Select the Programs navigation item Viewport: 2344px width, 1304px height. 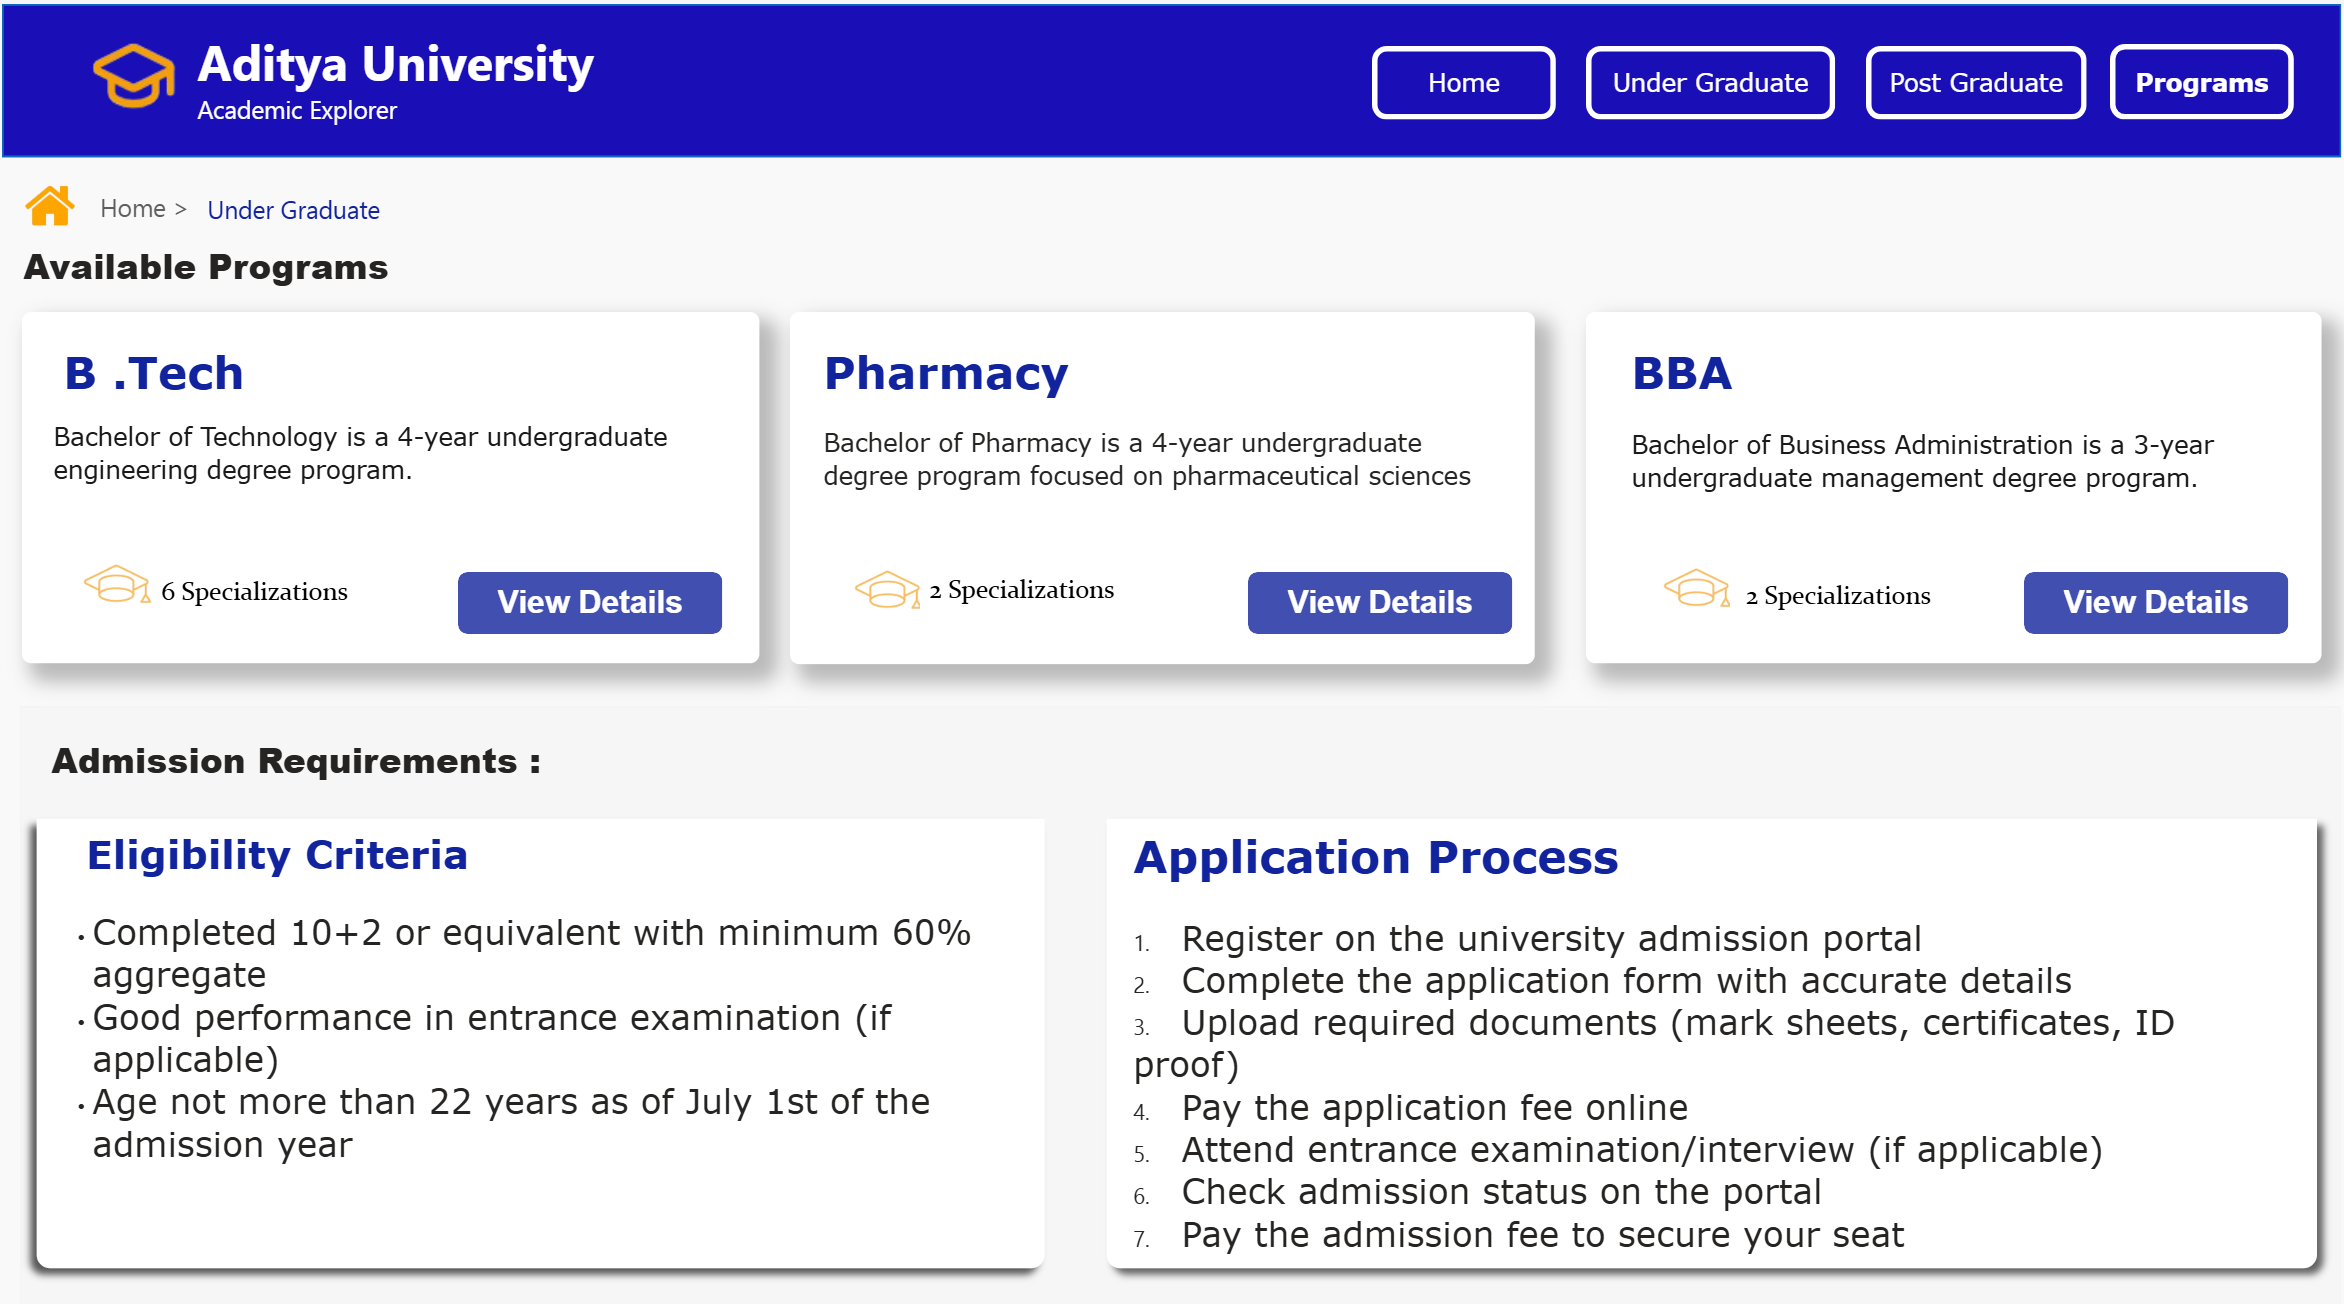2201,82
